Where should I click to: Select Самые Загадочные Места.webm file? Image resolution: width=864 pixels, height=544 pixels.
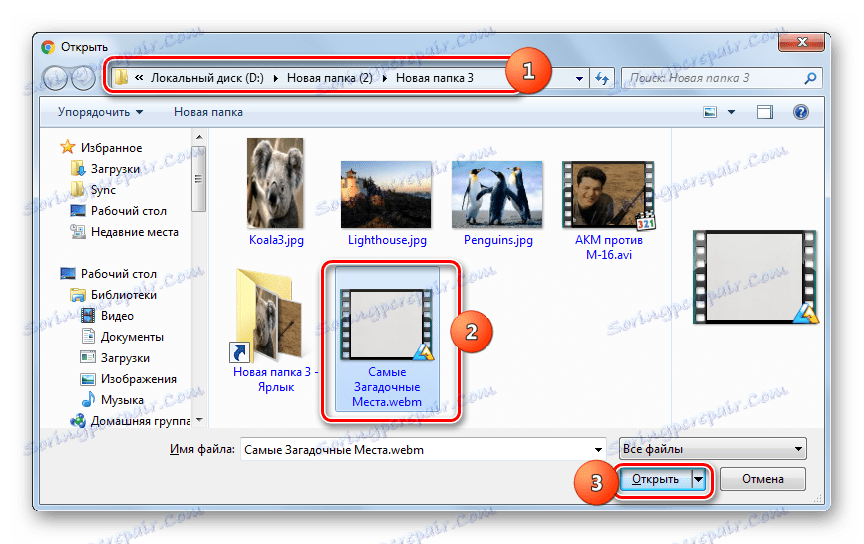tap(387, 340)
